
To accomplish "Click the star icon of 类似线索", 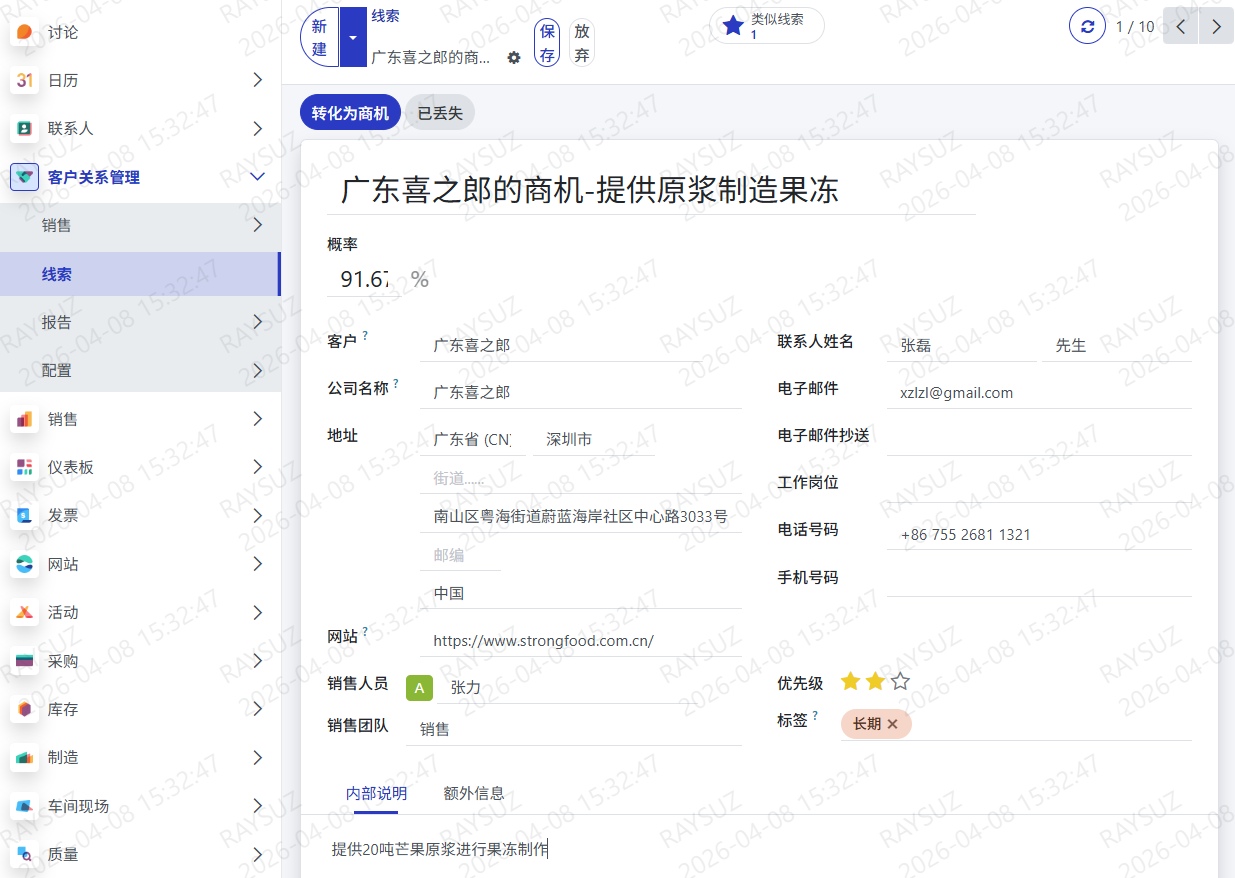I will point(733,26).
